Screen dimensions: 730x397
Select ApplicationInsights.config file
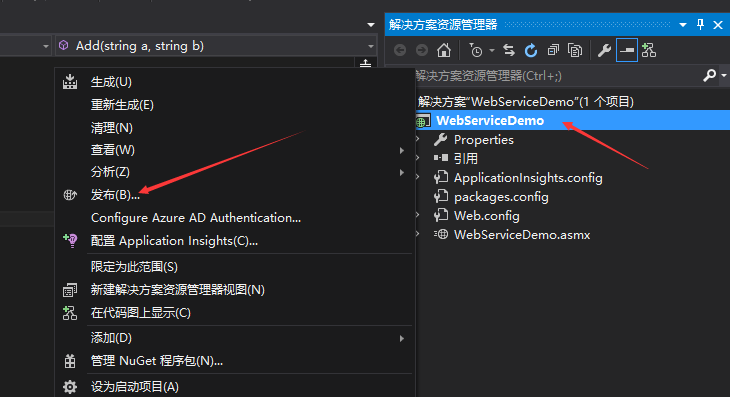click(x=528, y=178)
